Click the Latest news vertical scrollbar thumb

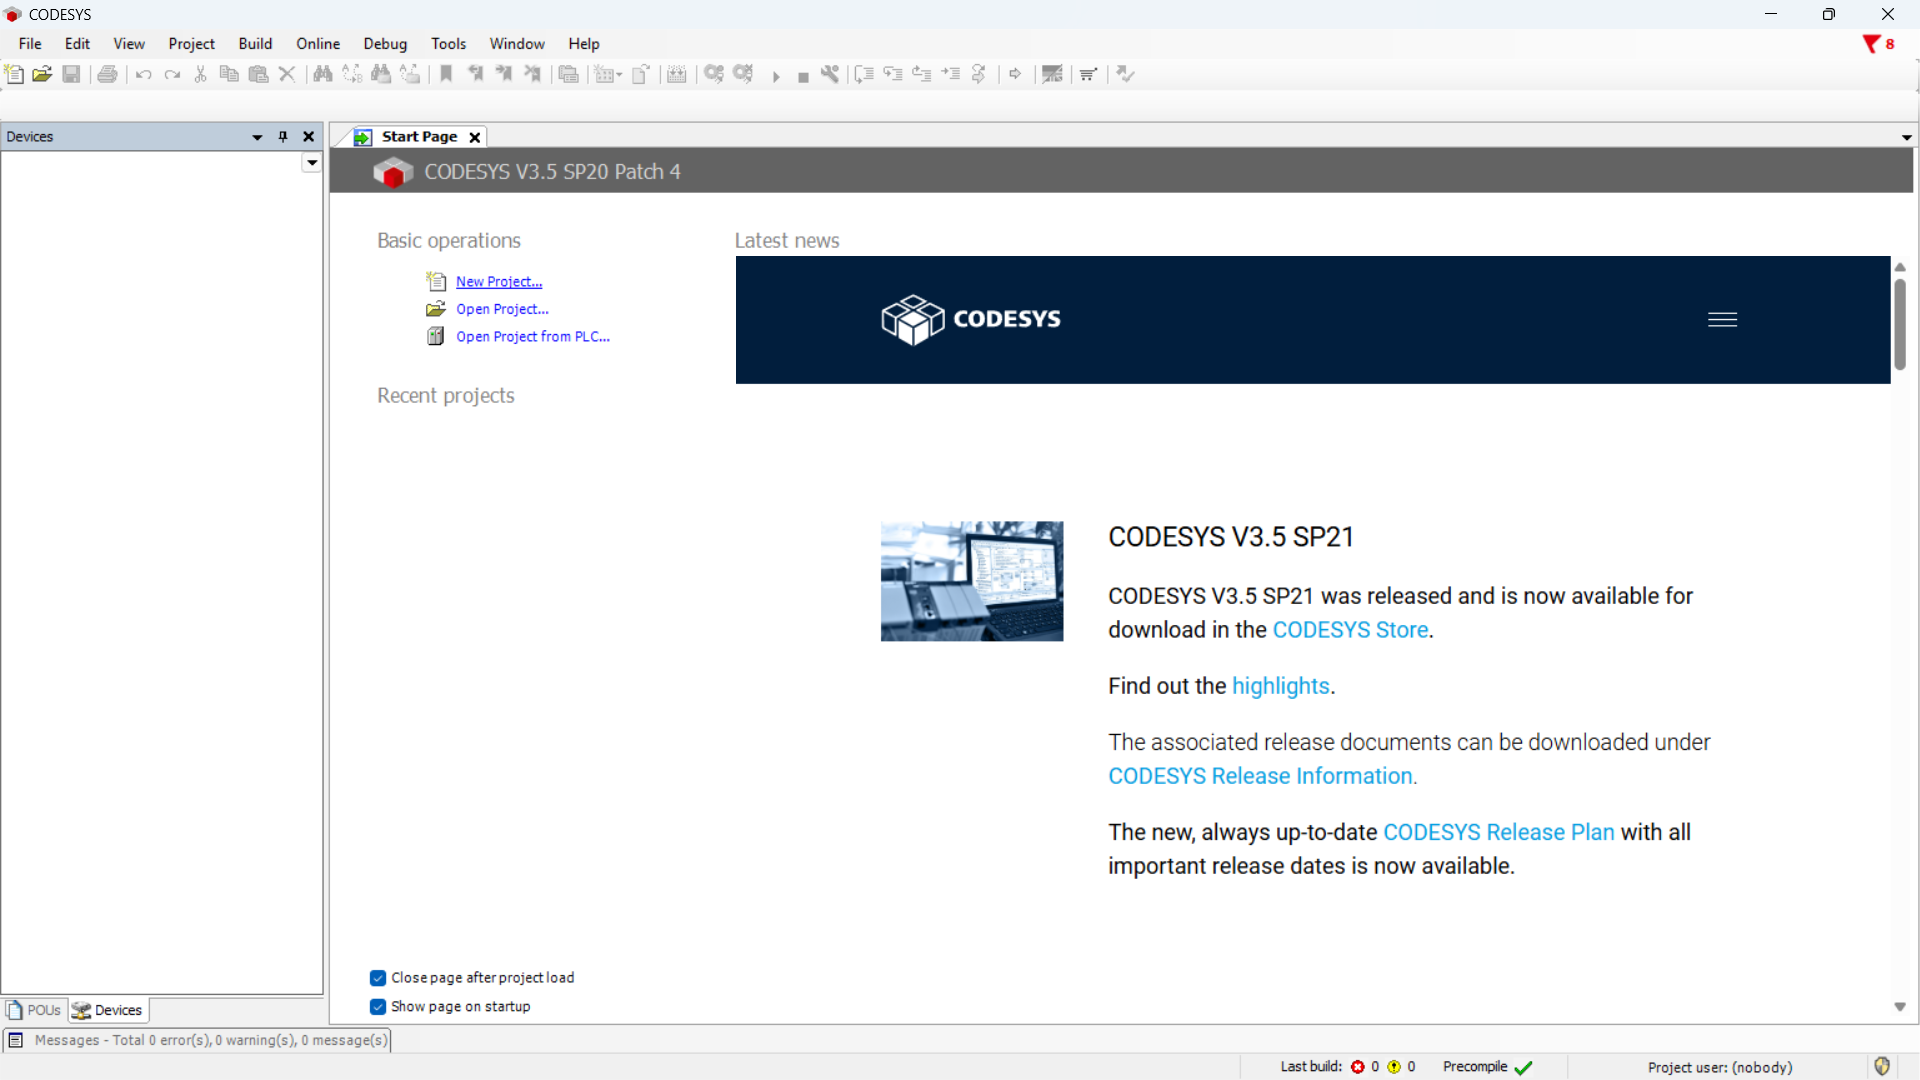(x=1900, y=325)
